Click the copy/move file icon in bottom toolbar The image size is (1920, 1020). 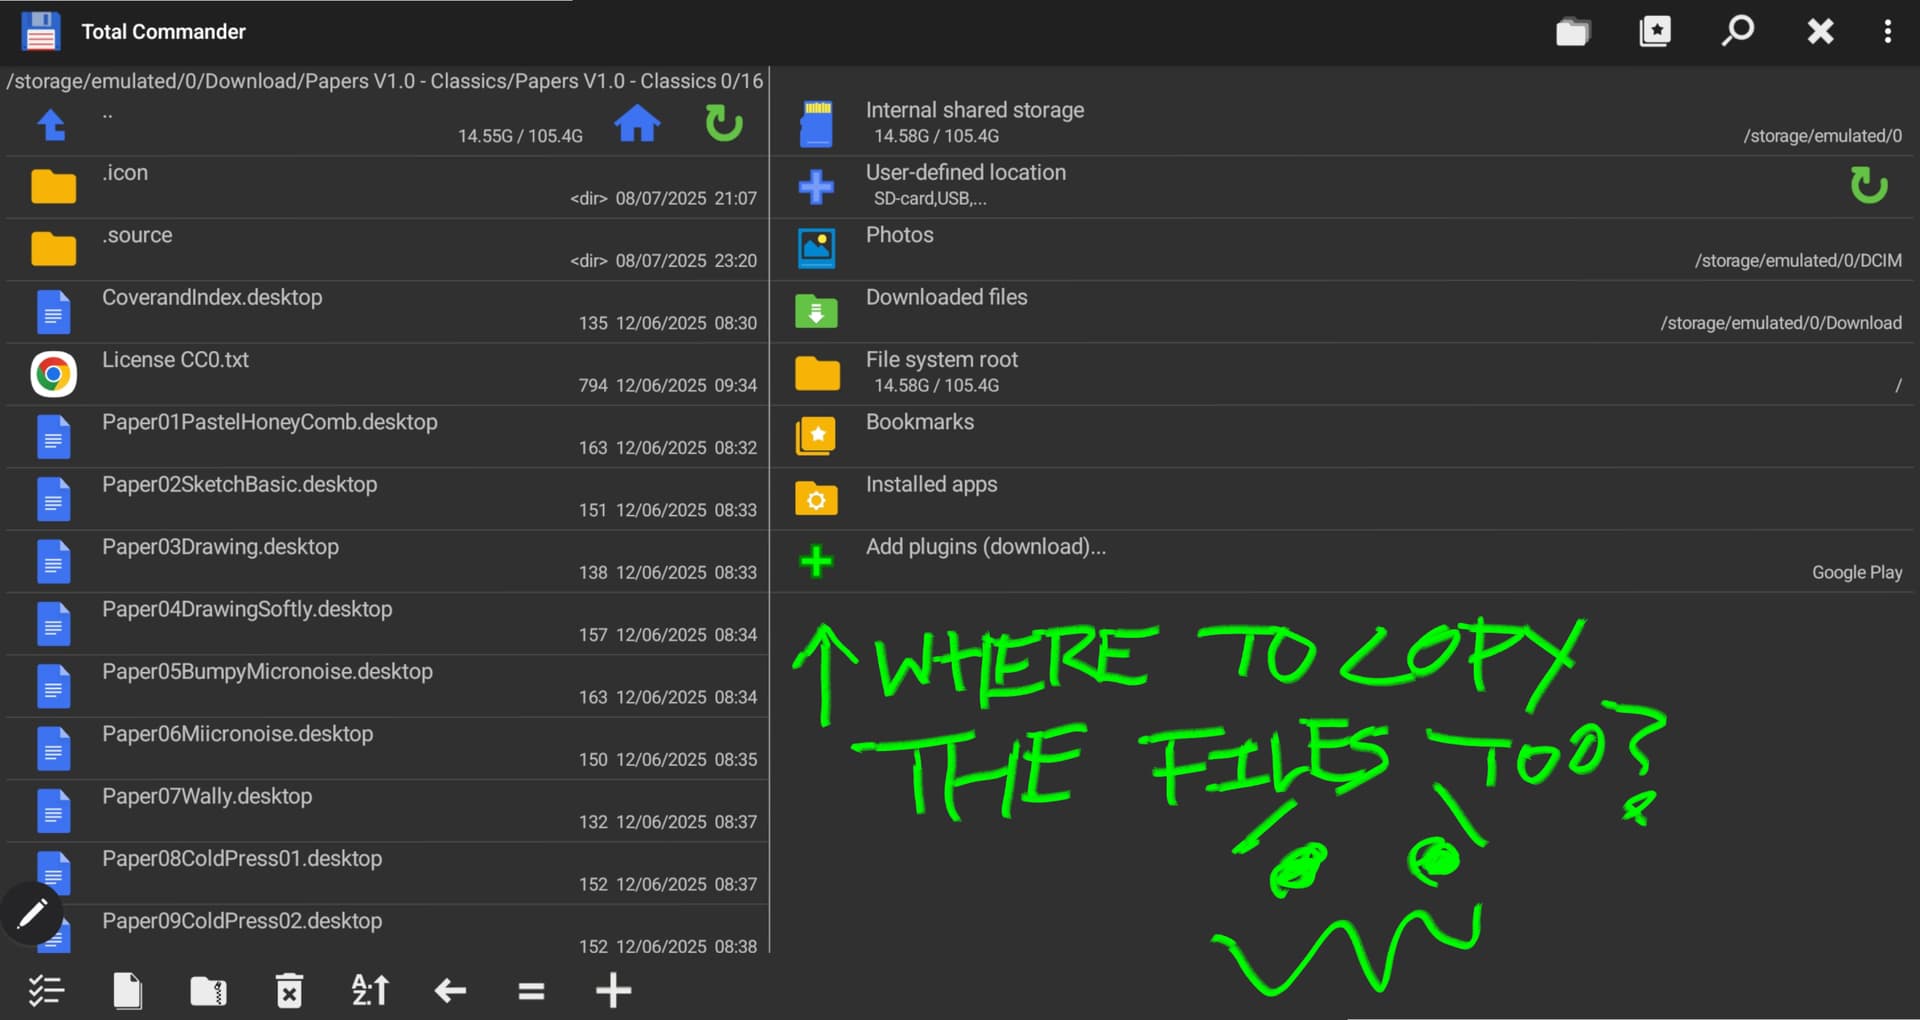(127, 991)
